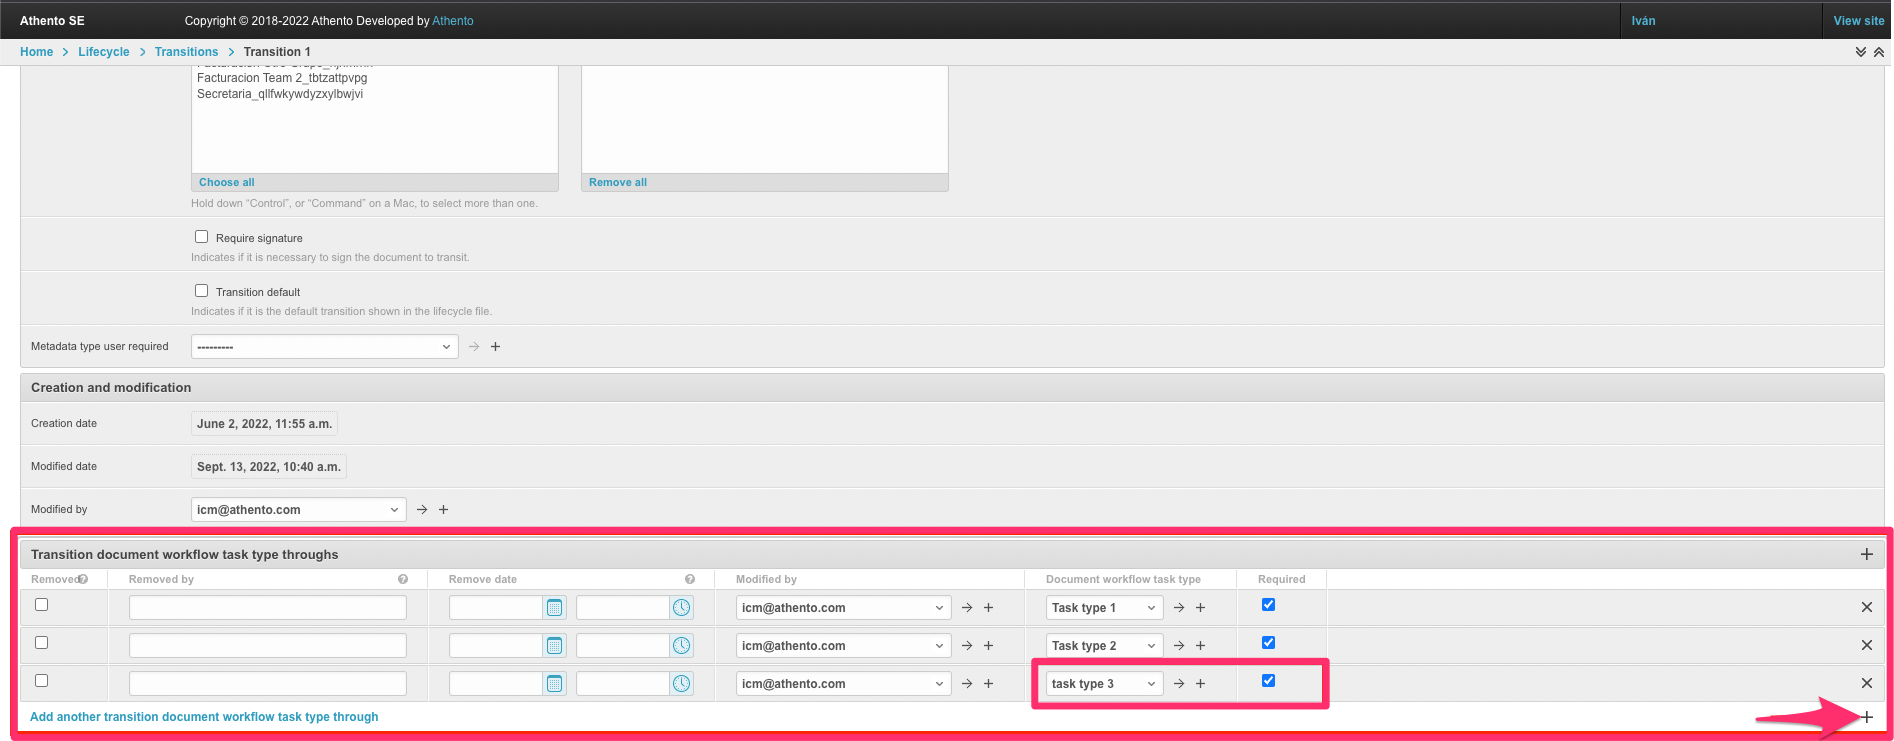Click plus icon beside Modified by dropdown
This screenshot has width=1894, height=741.
tap(443, 510)
